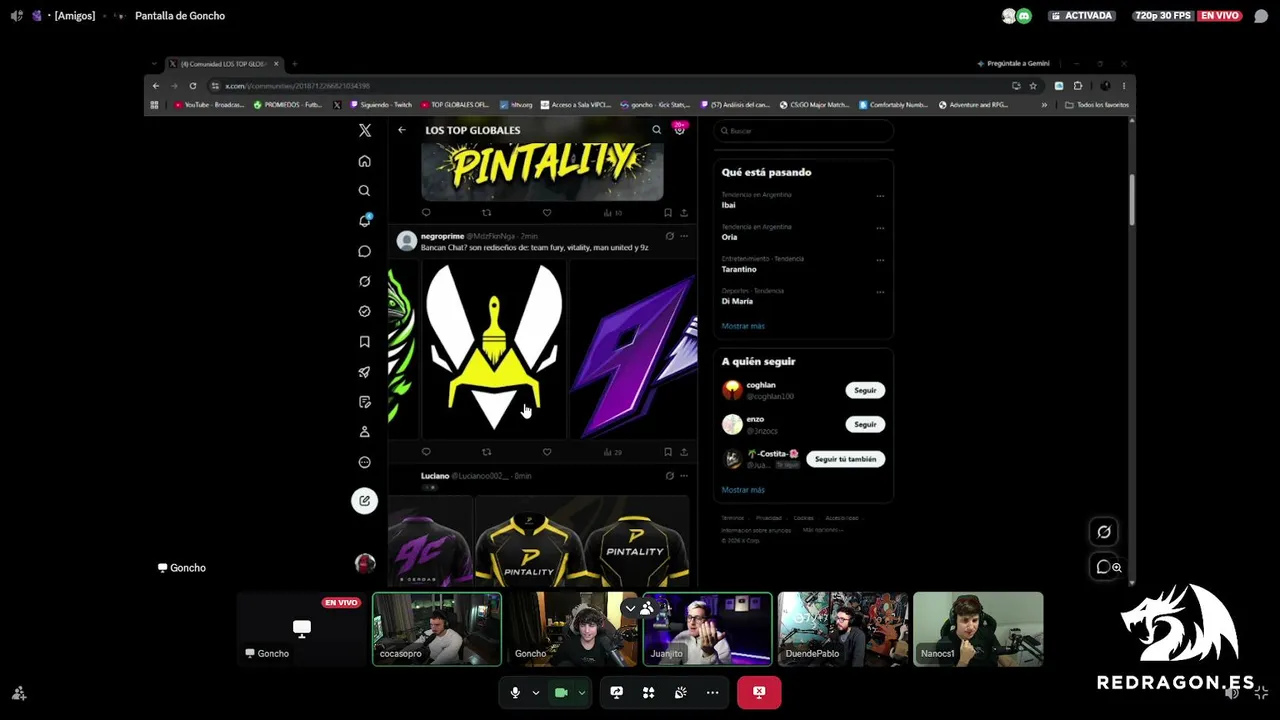Click the X search Buscar field
1280x720 pixels.
(x=803, y=131)
